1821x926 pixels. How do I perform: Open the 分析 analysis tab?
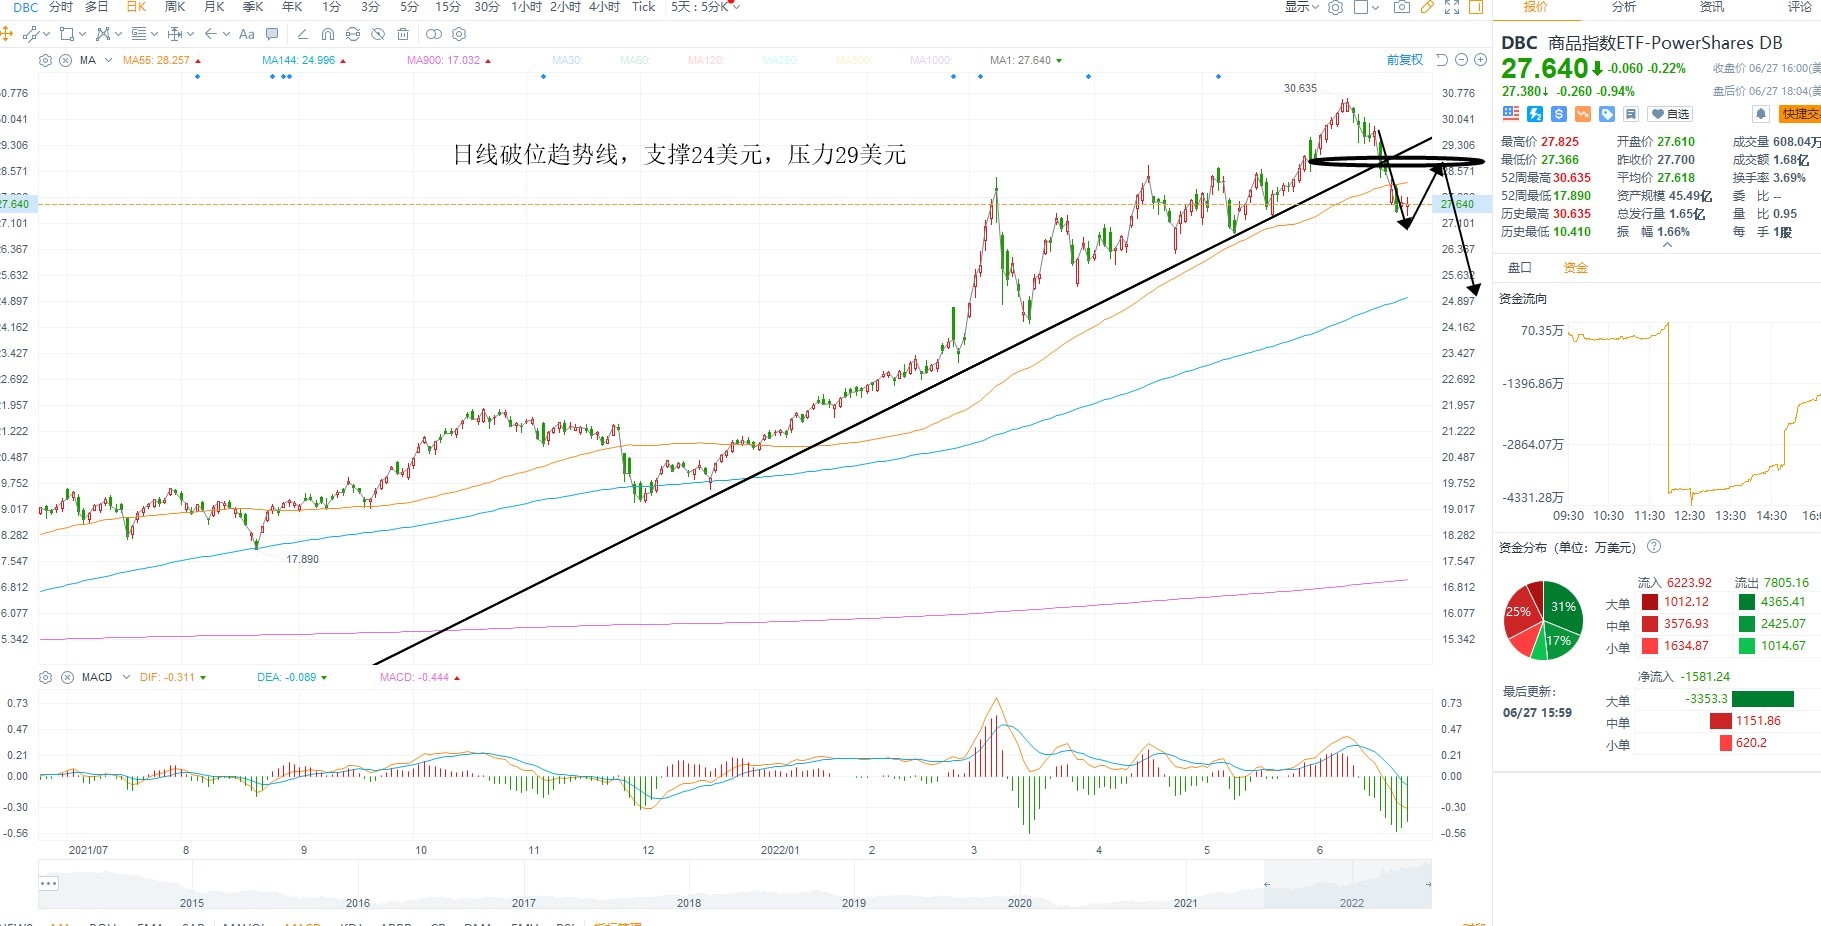pyautogui.click(x=1624, y=7)
